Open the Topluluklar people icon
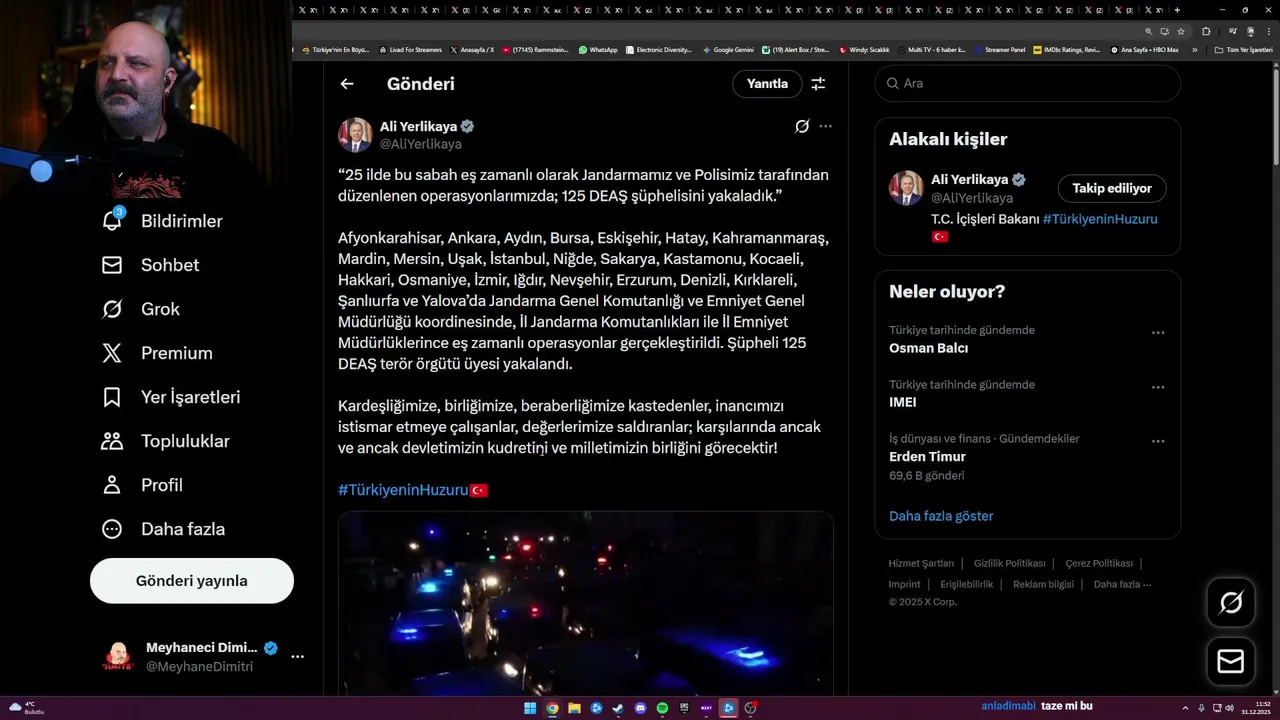Screen dimensions: 1280x720 [x=112, y=441]
